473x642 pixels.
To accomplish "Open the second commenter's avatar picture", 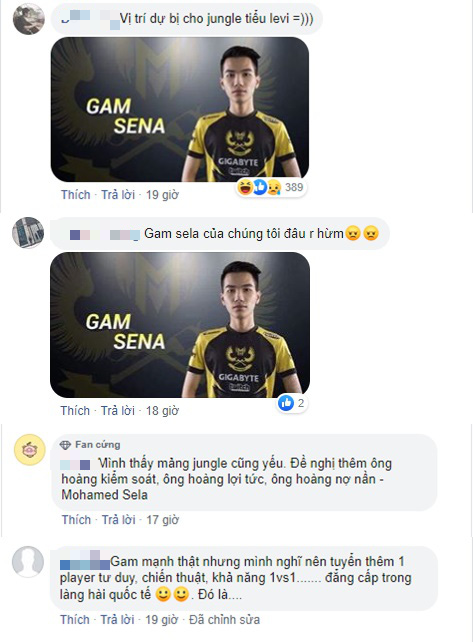I will click(28, 233).
